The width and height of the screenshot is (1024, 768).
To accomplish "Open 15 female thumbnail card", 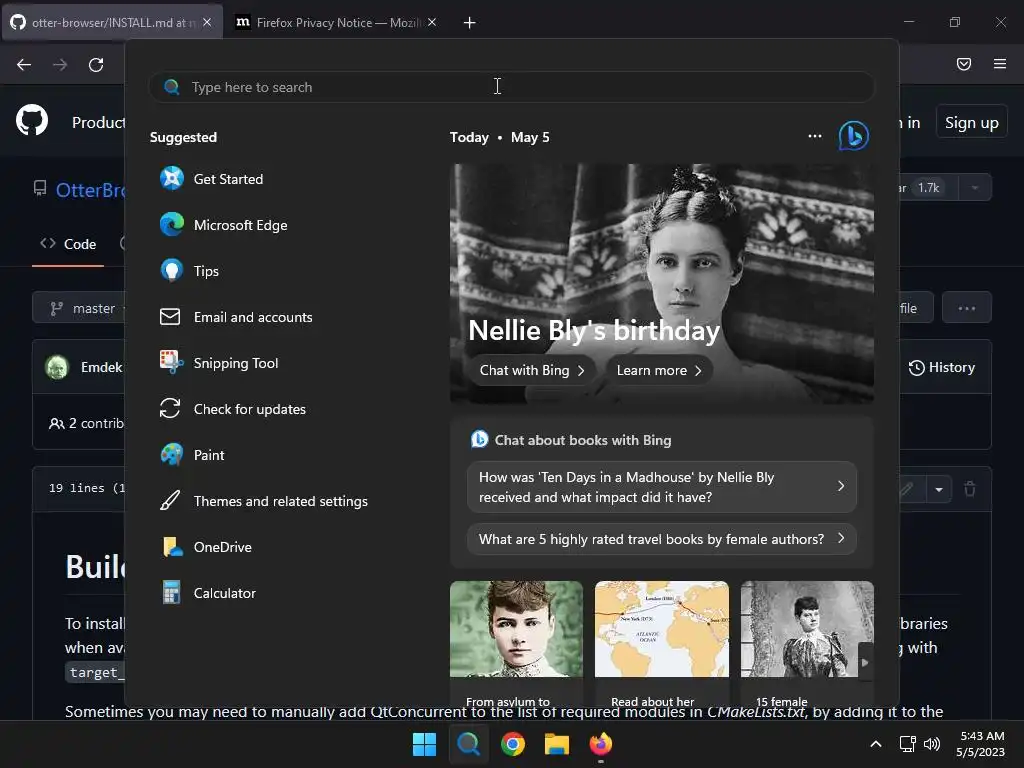I will [x=807, y=643].
